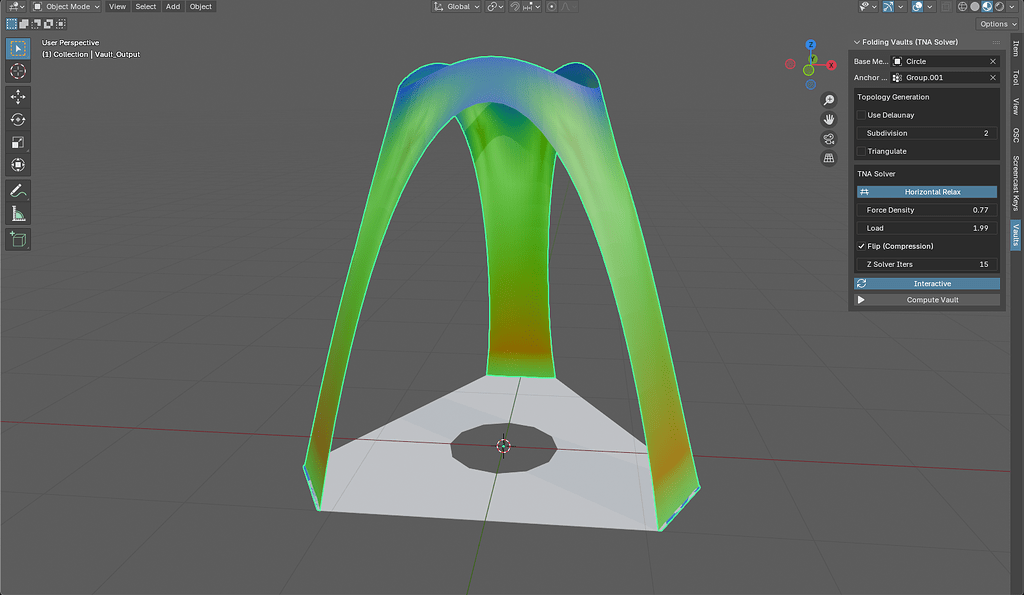
Task: Choose the Move tool
Action: tap(18, 97)
